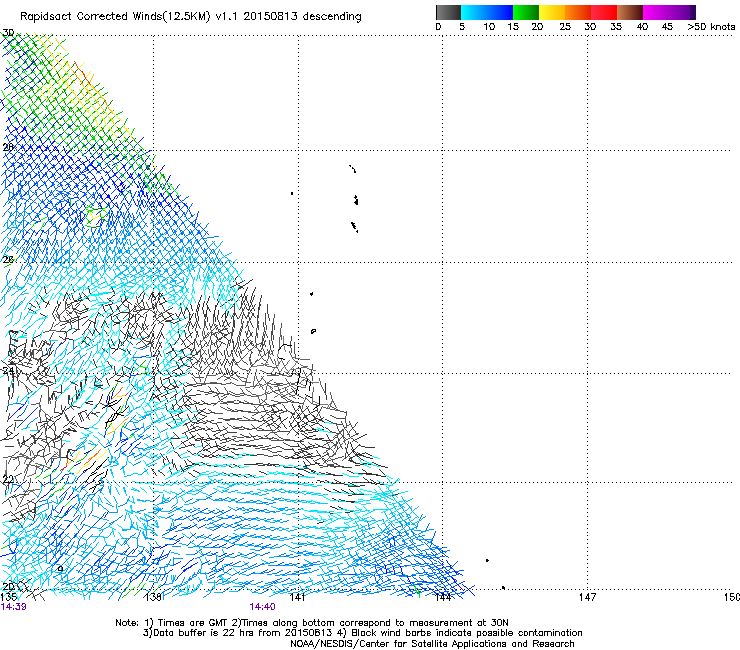Click the Rapidscat Corrected Winds title text
Viewport: 740px width, 650px height.
point(191,17)
